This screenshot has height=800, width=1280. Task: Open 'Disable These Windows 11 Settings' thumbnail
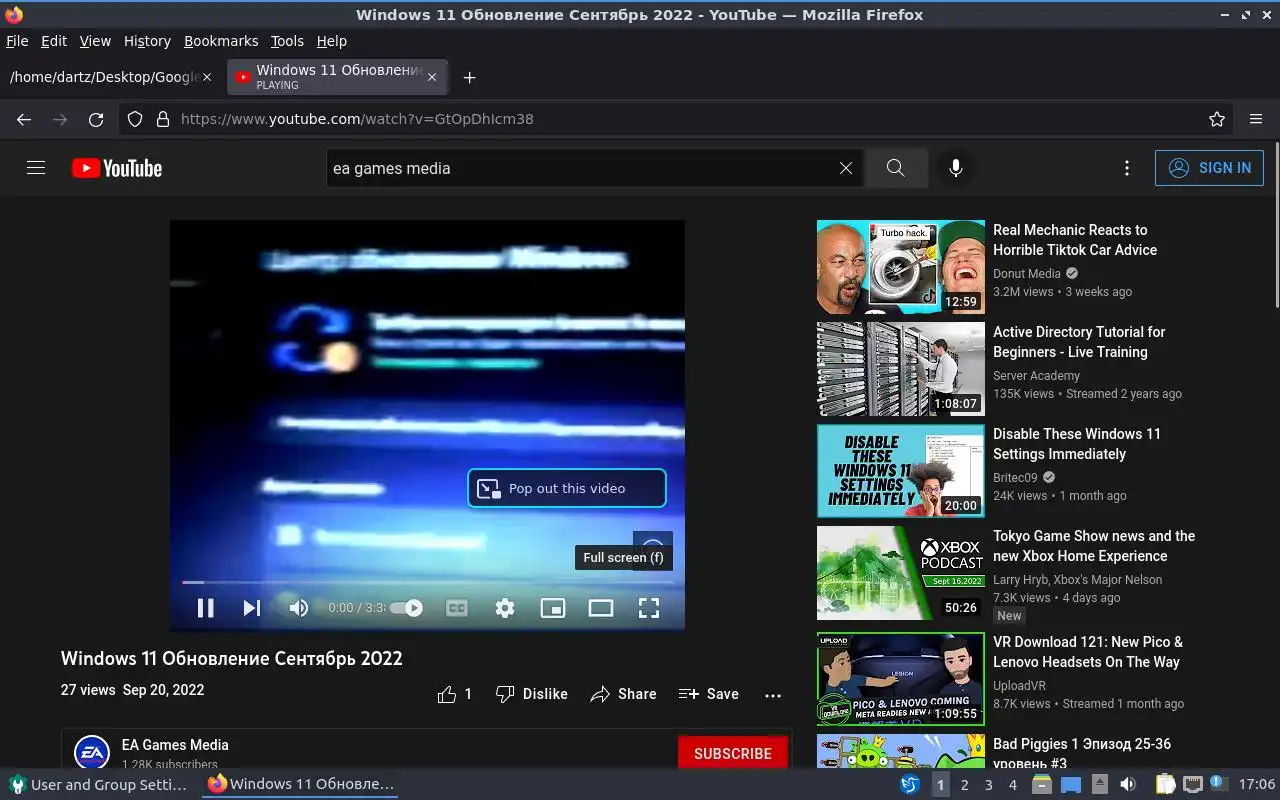[x=901, y=471]
